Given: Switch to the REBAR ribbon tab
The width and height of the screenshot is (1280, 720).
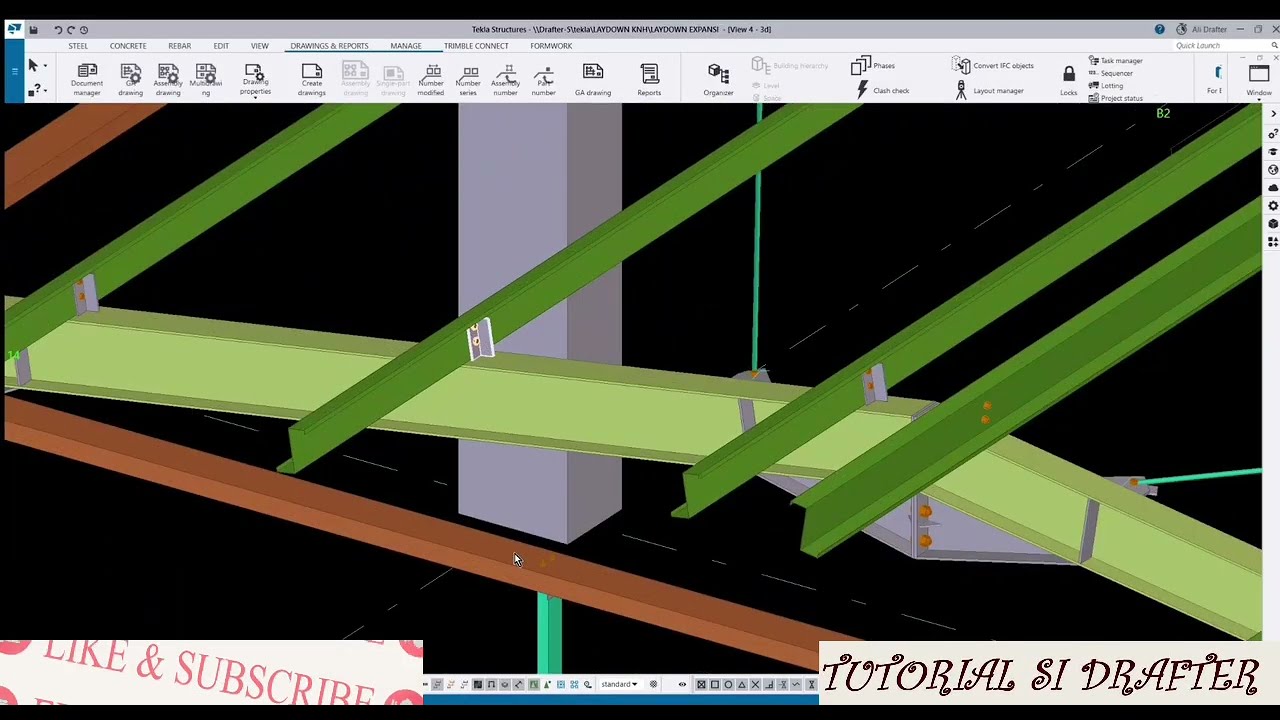Looking at the screenshot, I should [x=180, y=46].
